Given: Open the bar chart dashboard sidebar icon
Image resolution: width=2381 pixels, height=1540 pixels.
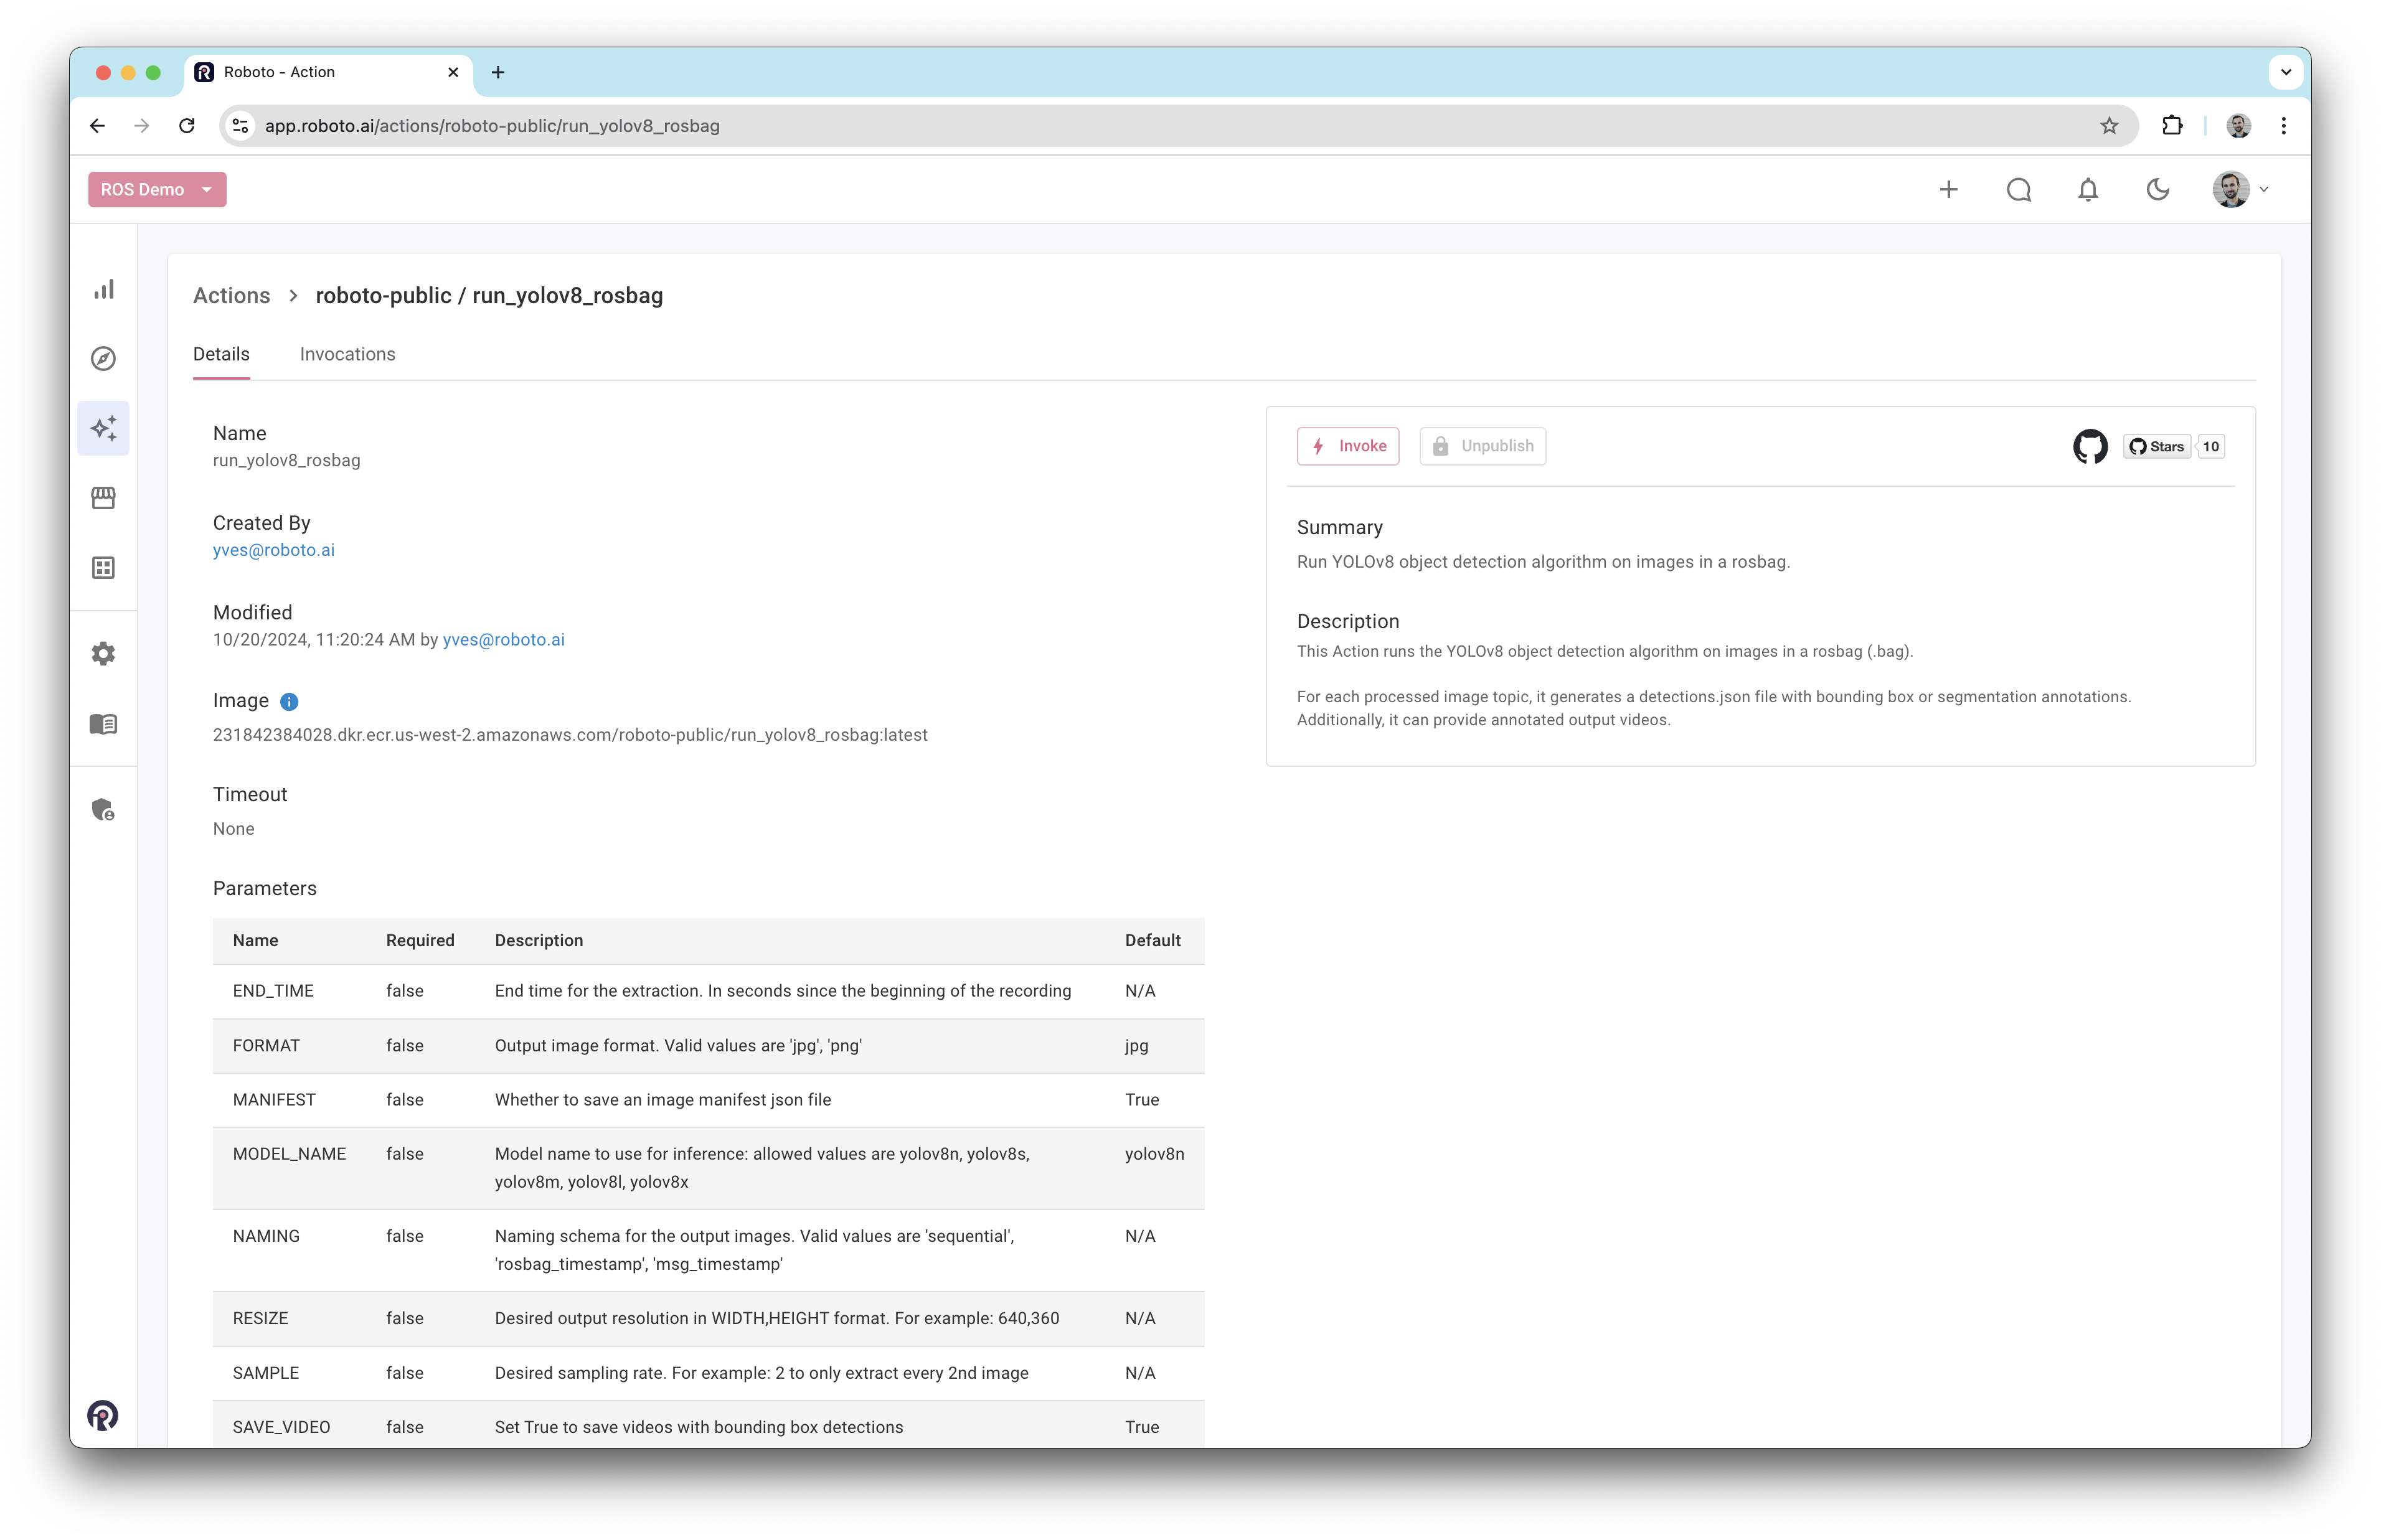Looking at the screenshot, I should [104, 290].
